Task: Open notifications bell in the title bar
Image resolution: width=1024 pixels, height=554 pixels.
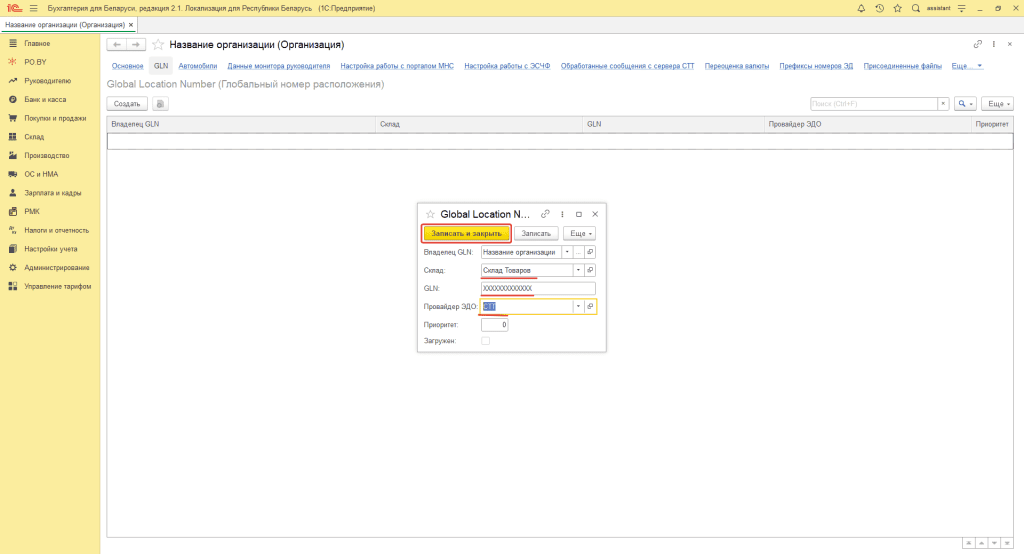Action: pos(862,8)
